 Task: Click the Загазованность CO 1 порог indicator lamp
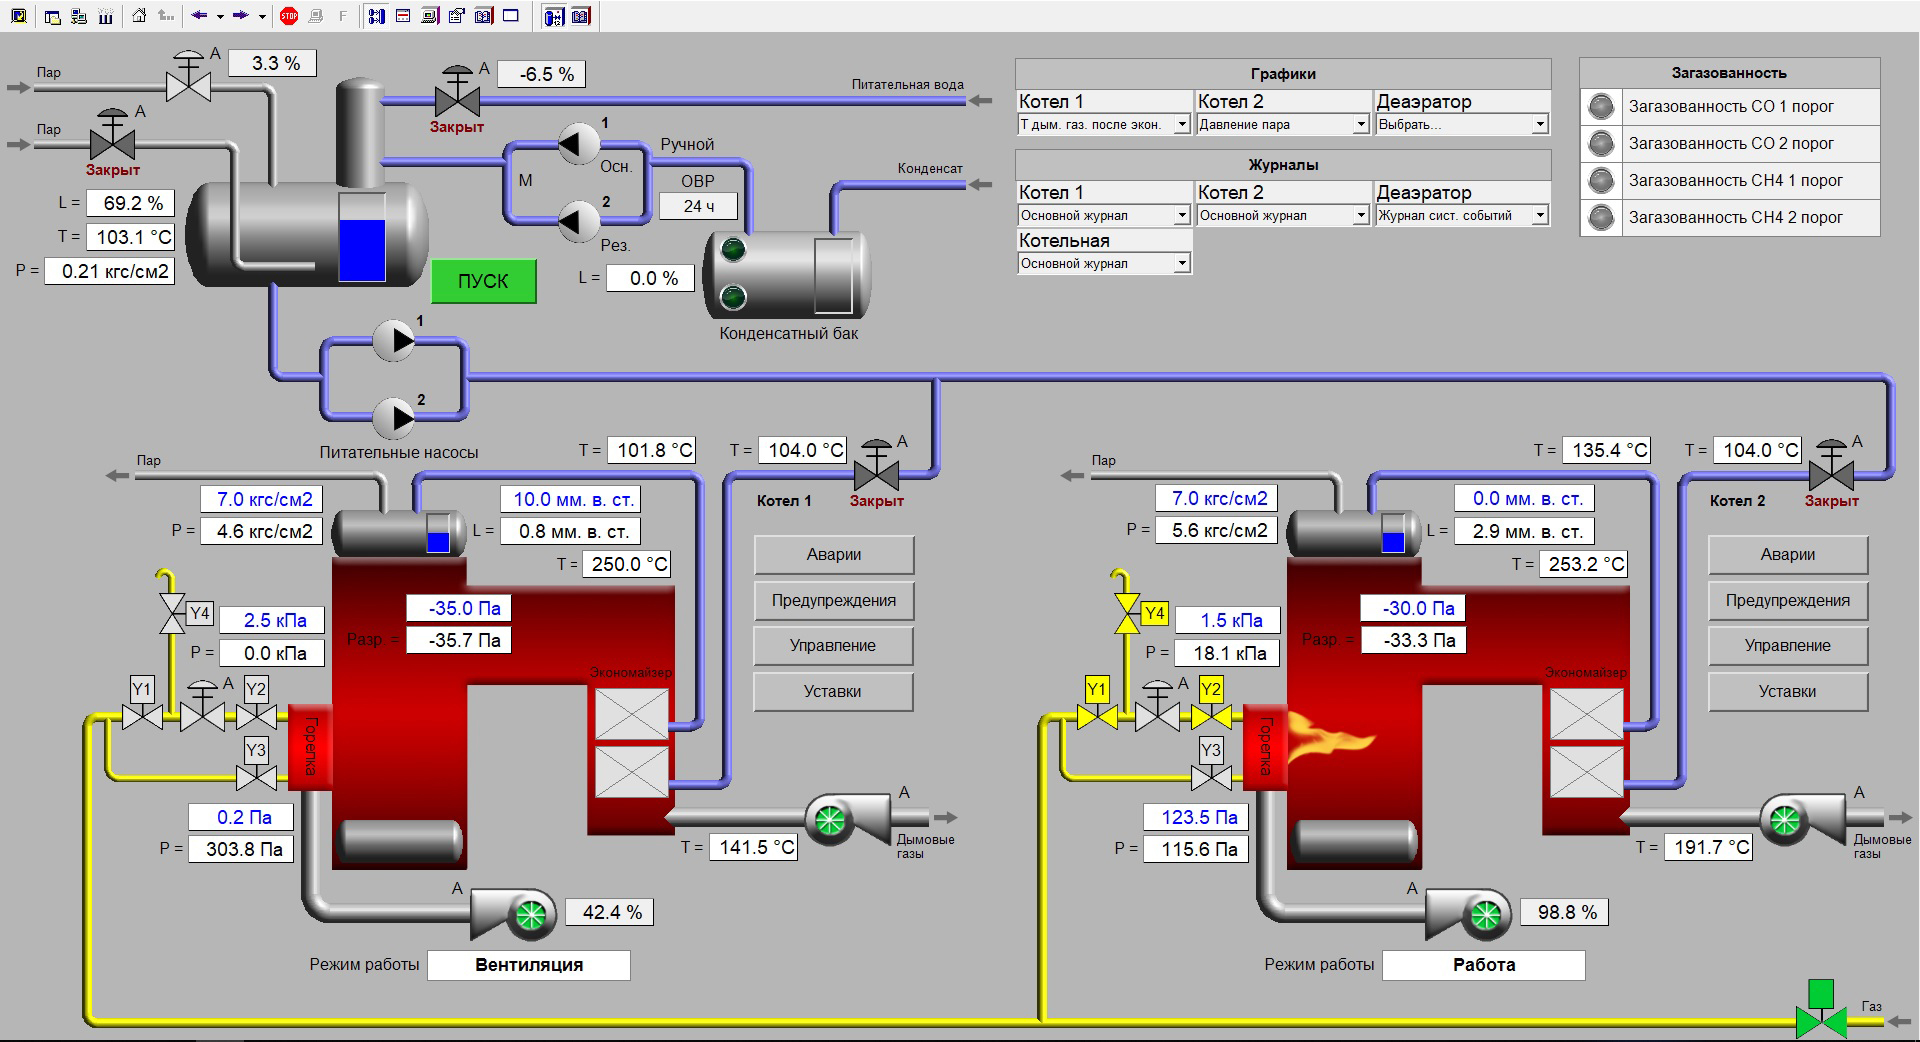(1602, 106)
